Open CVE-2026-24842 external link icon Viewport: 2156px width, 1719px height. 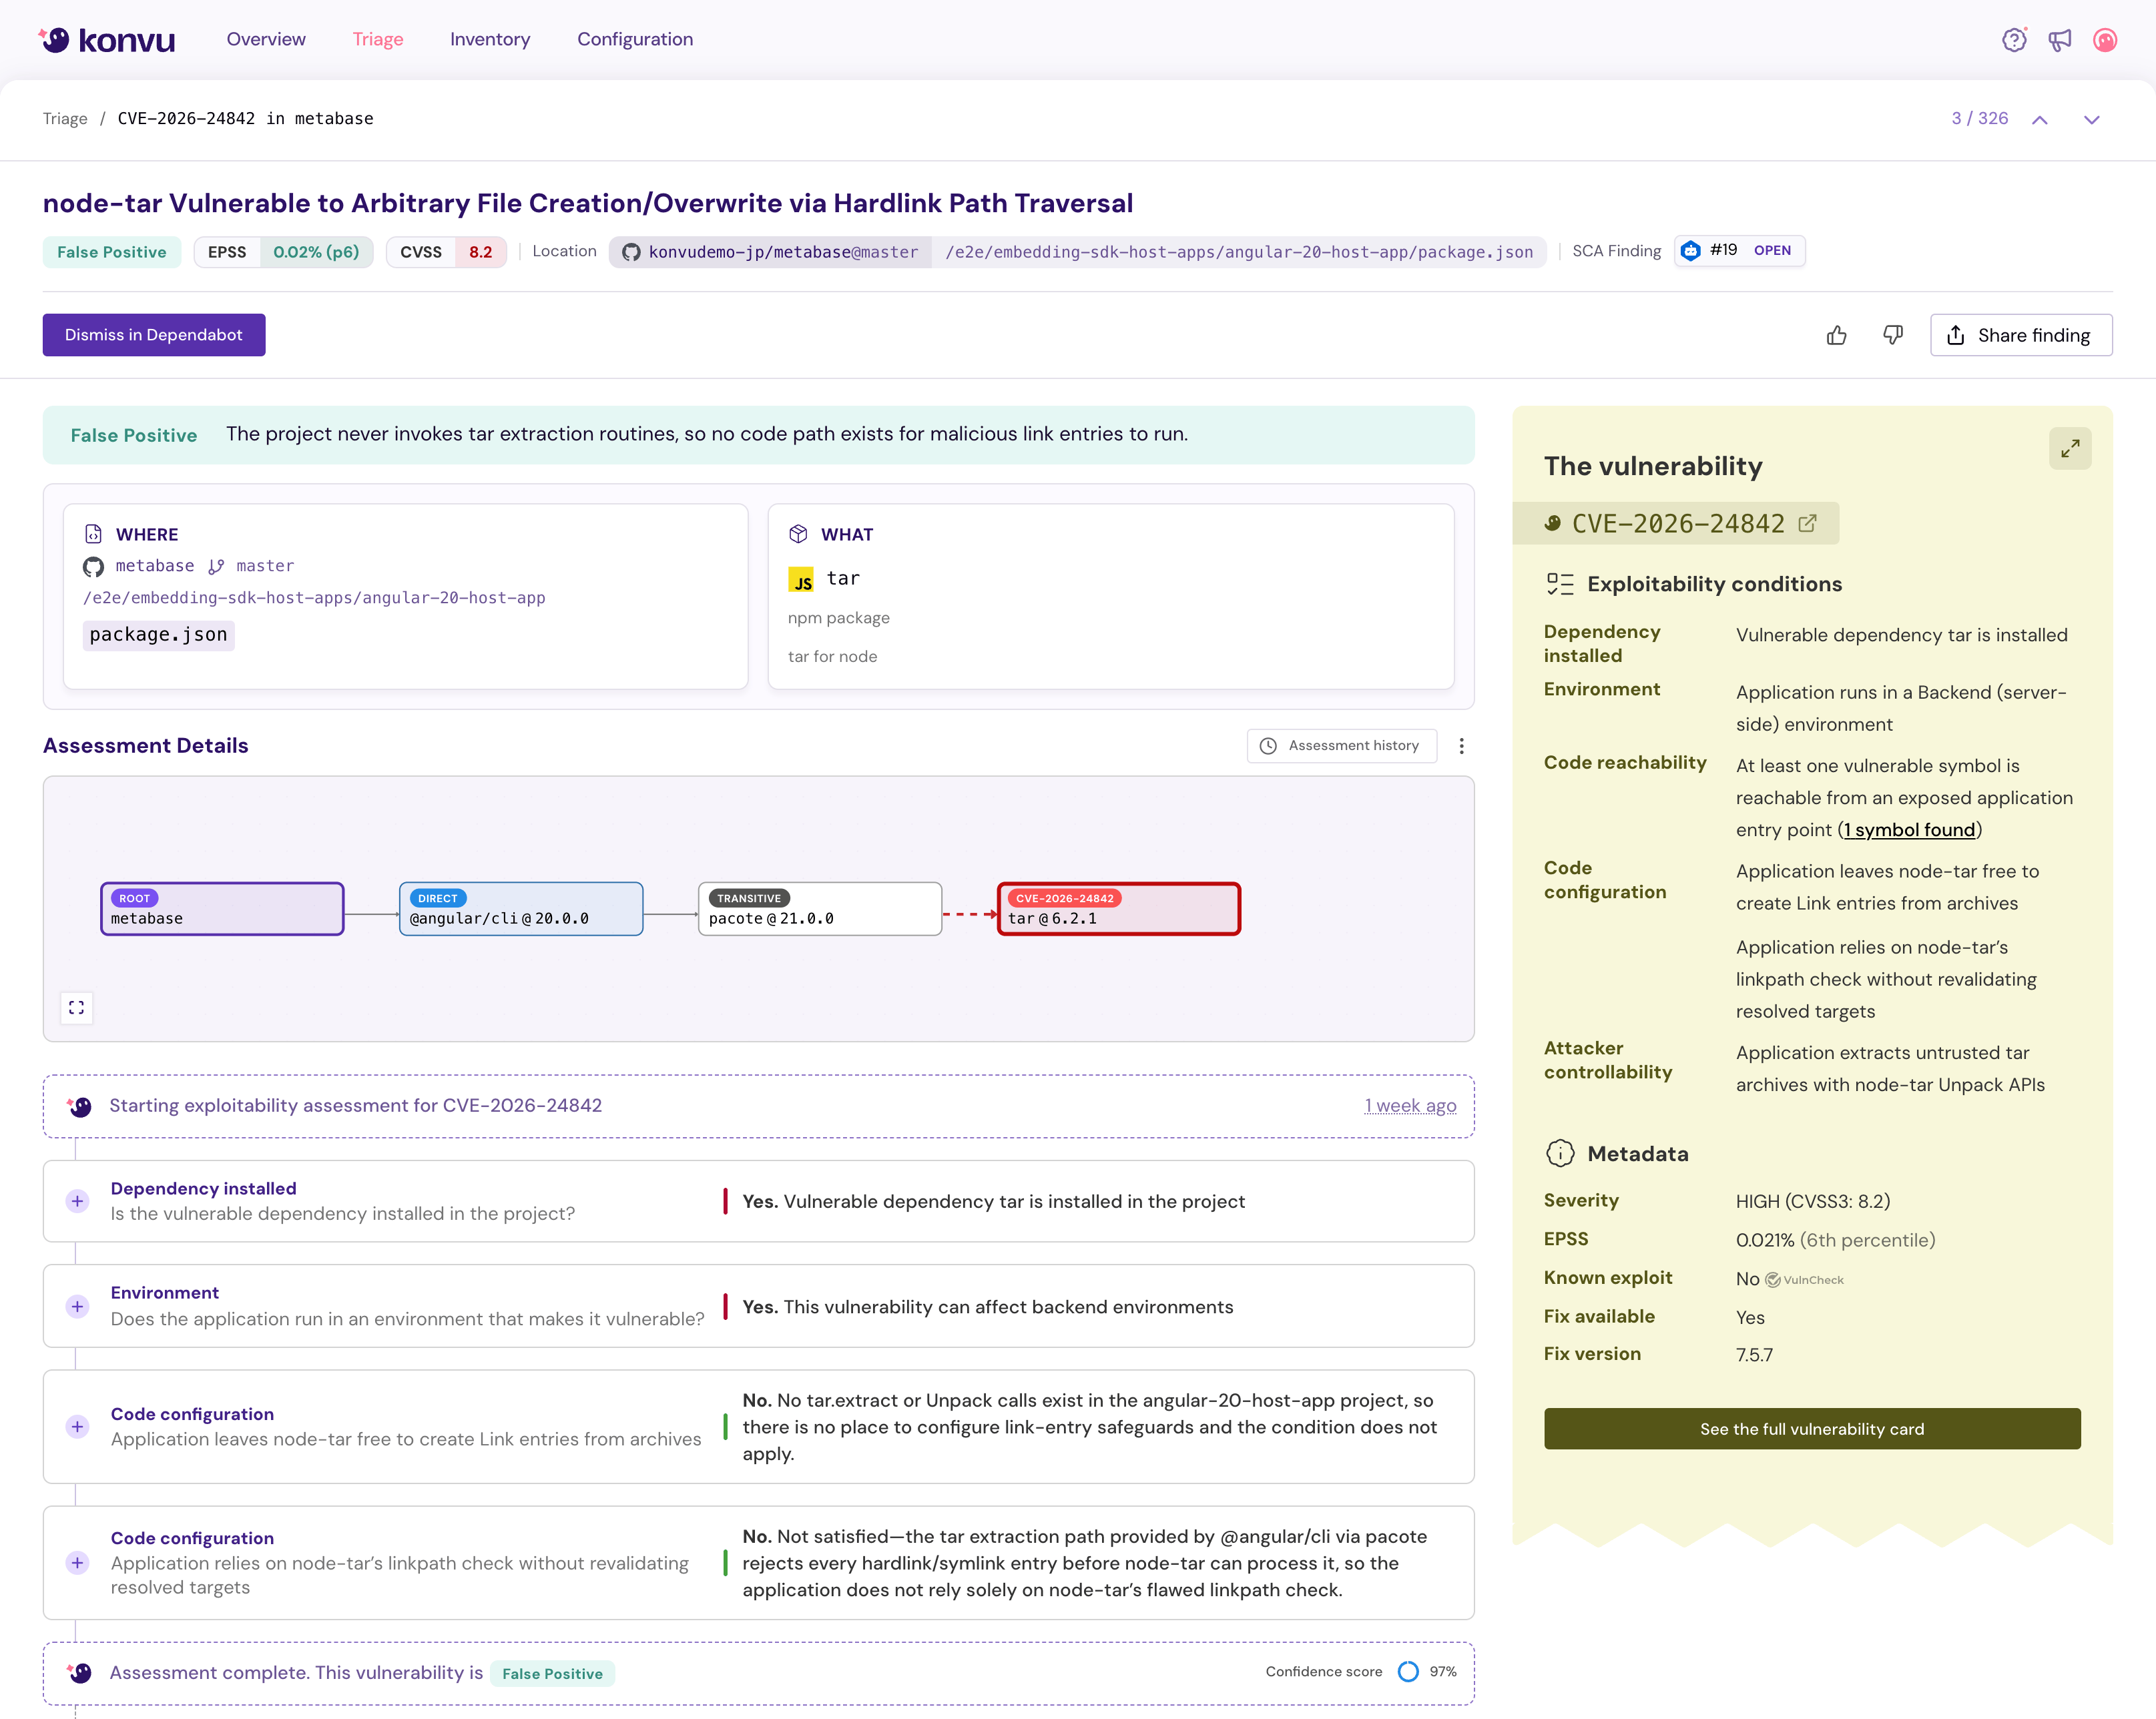[1807, 523]
